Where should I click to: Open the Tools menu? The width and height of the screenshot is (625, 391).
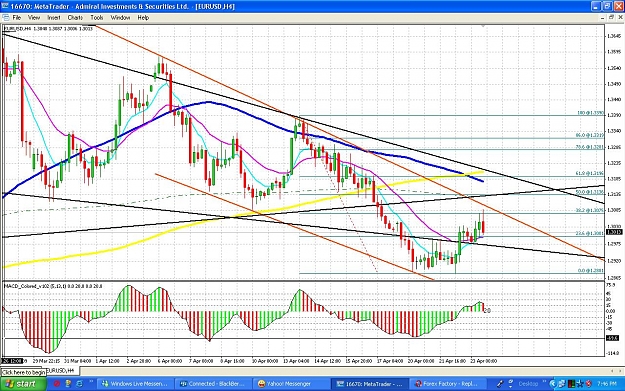tap(96, 18)
